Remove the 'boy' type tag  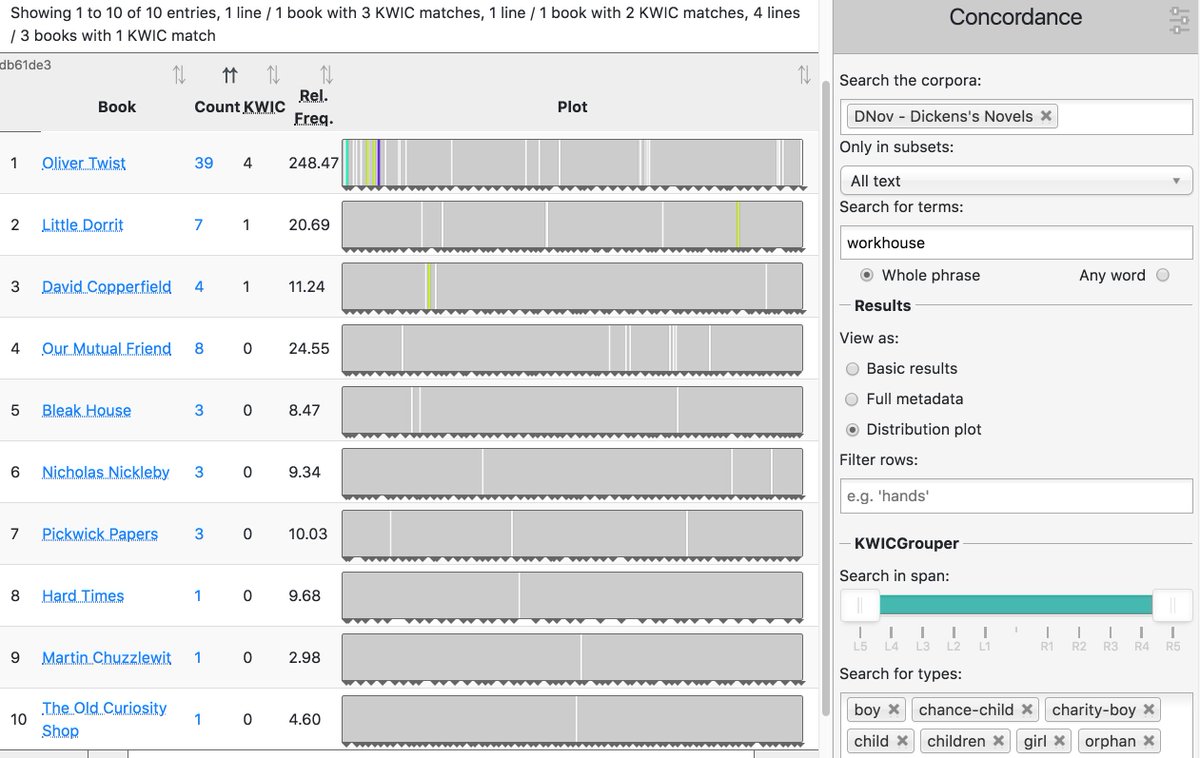coord(894,710)
